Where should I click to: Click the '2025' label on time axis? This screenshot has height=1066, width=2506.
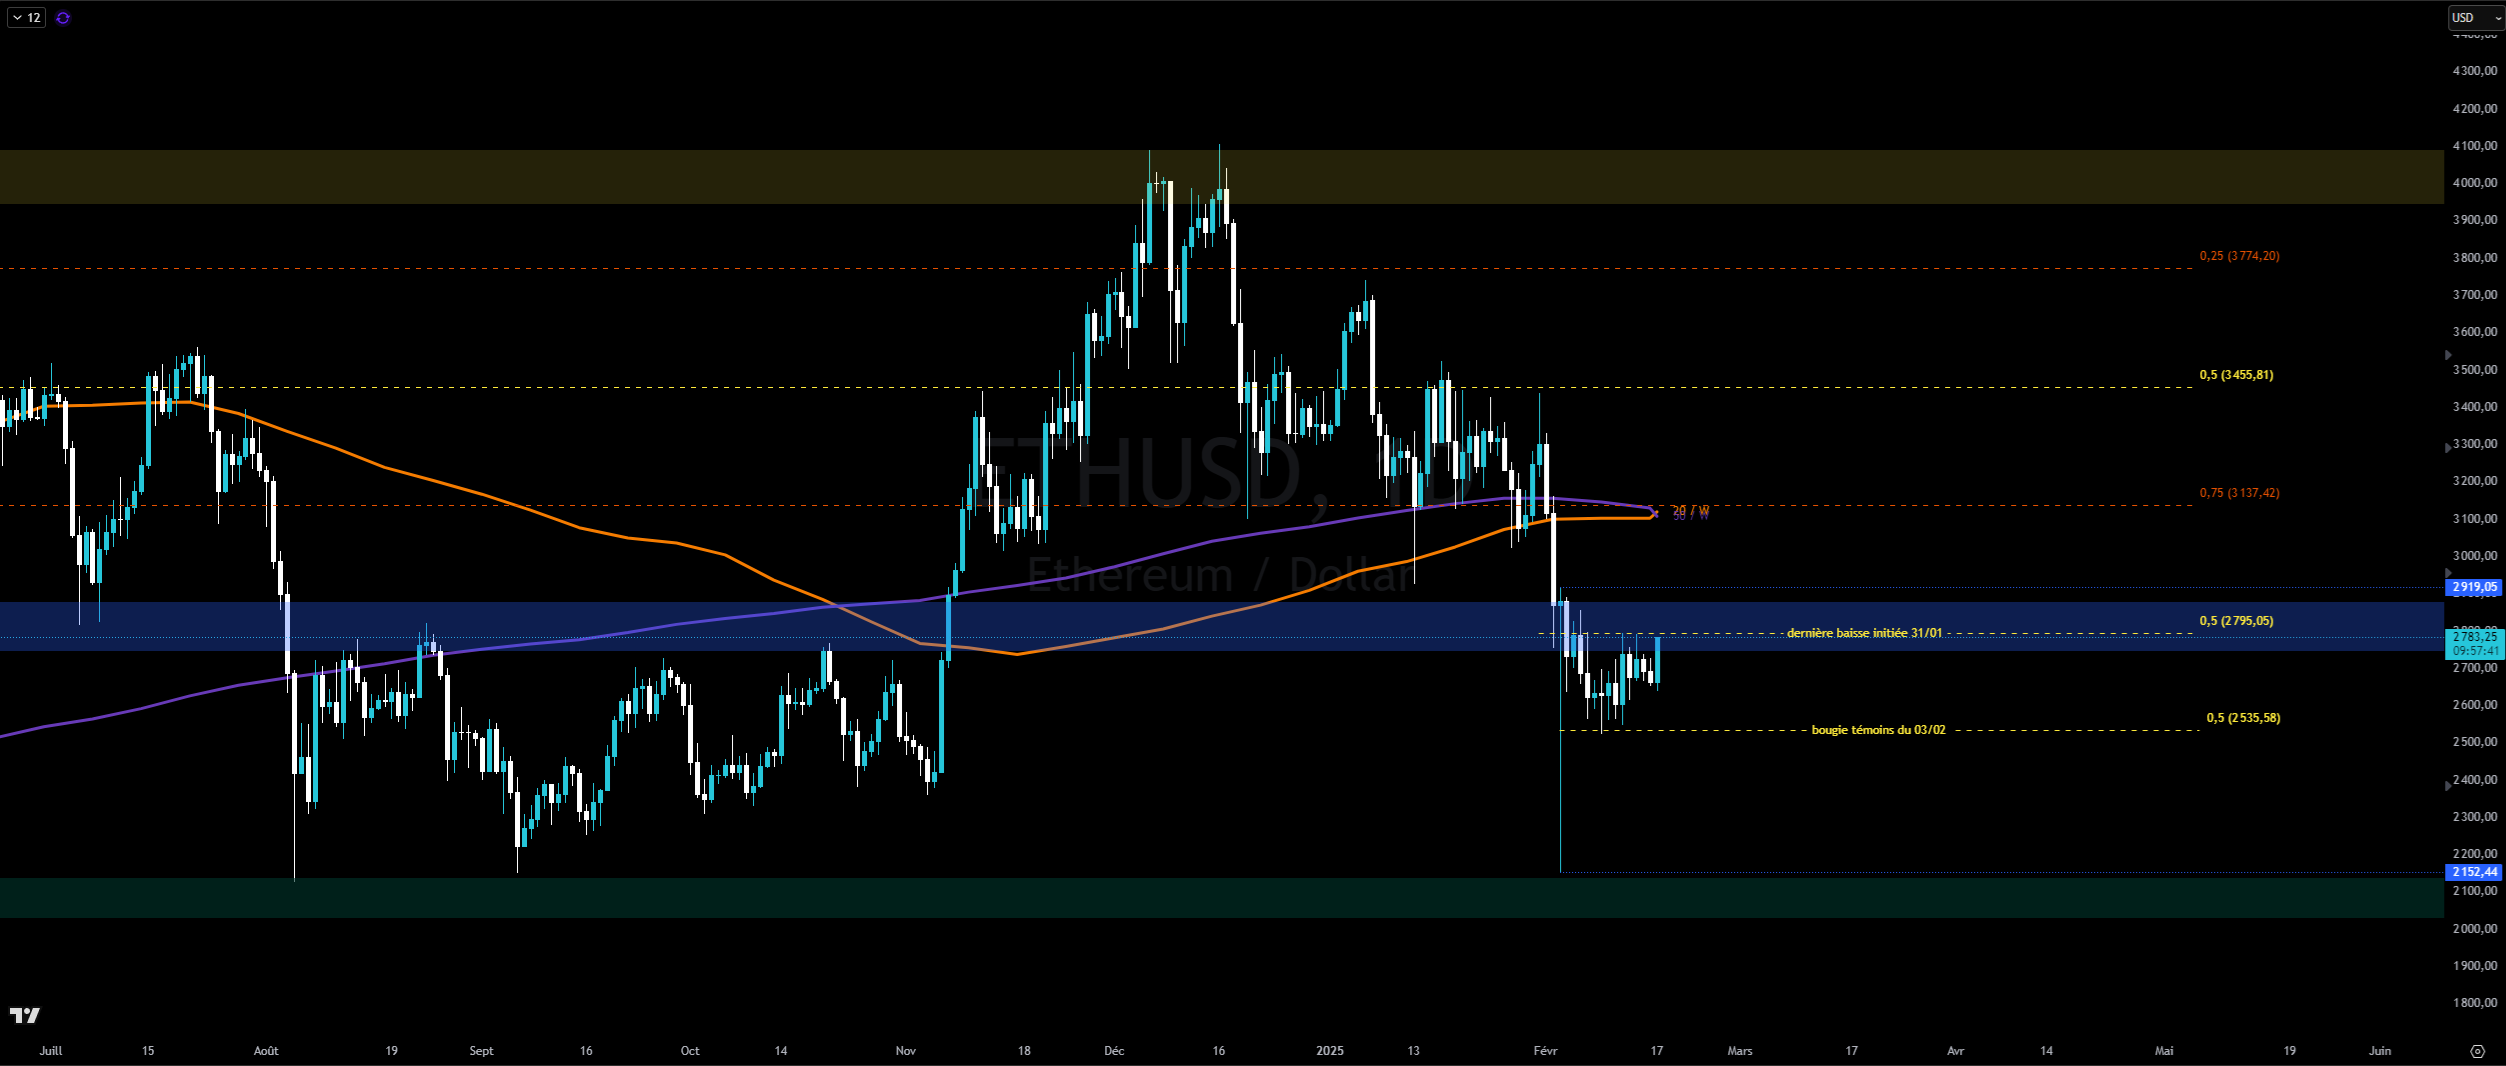pos(1329,1051)
